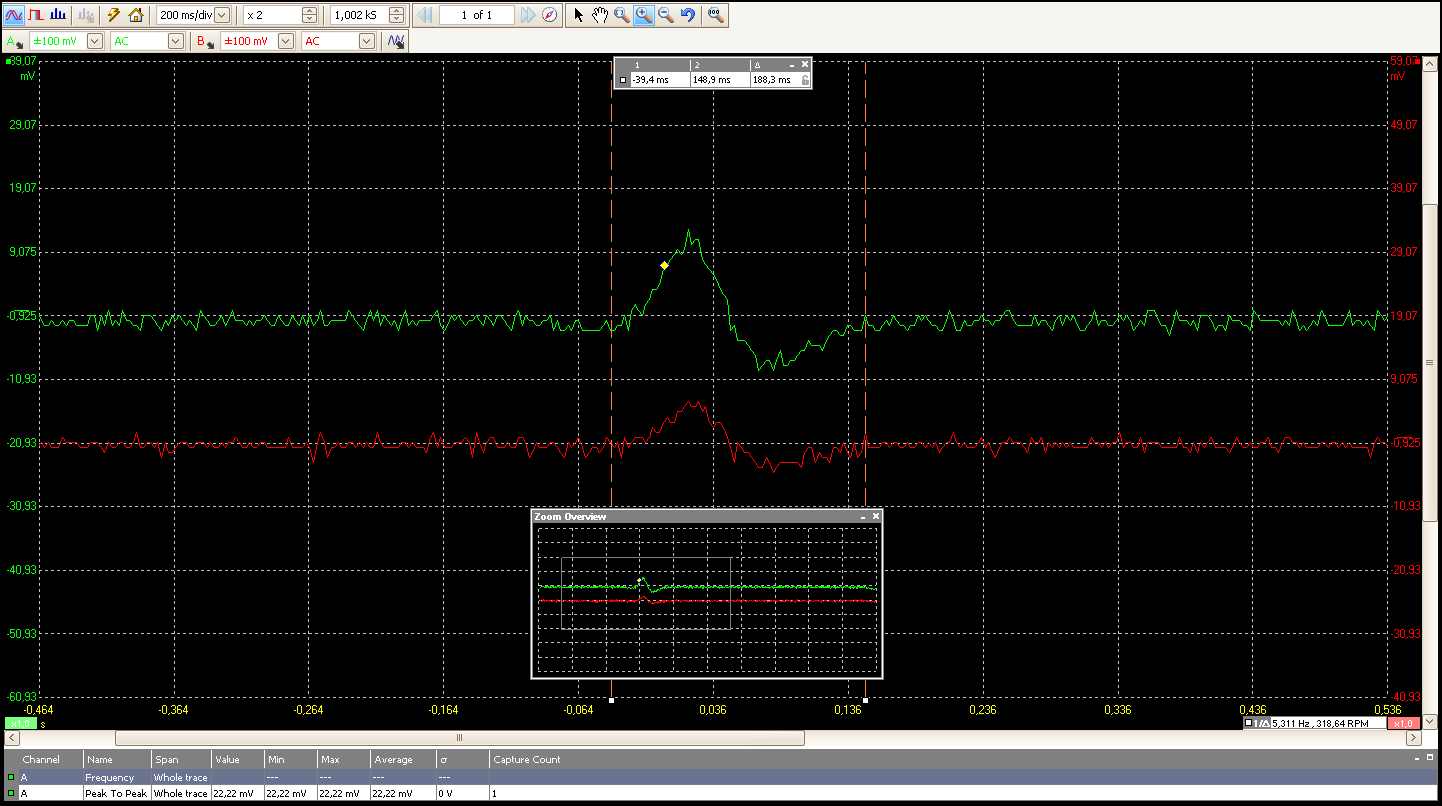Viewport: 1442px width, 806px height.
Task: Click the Home display icon
Action: click(136, 15)
